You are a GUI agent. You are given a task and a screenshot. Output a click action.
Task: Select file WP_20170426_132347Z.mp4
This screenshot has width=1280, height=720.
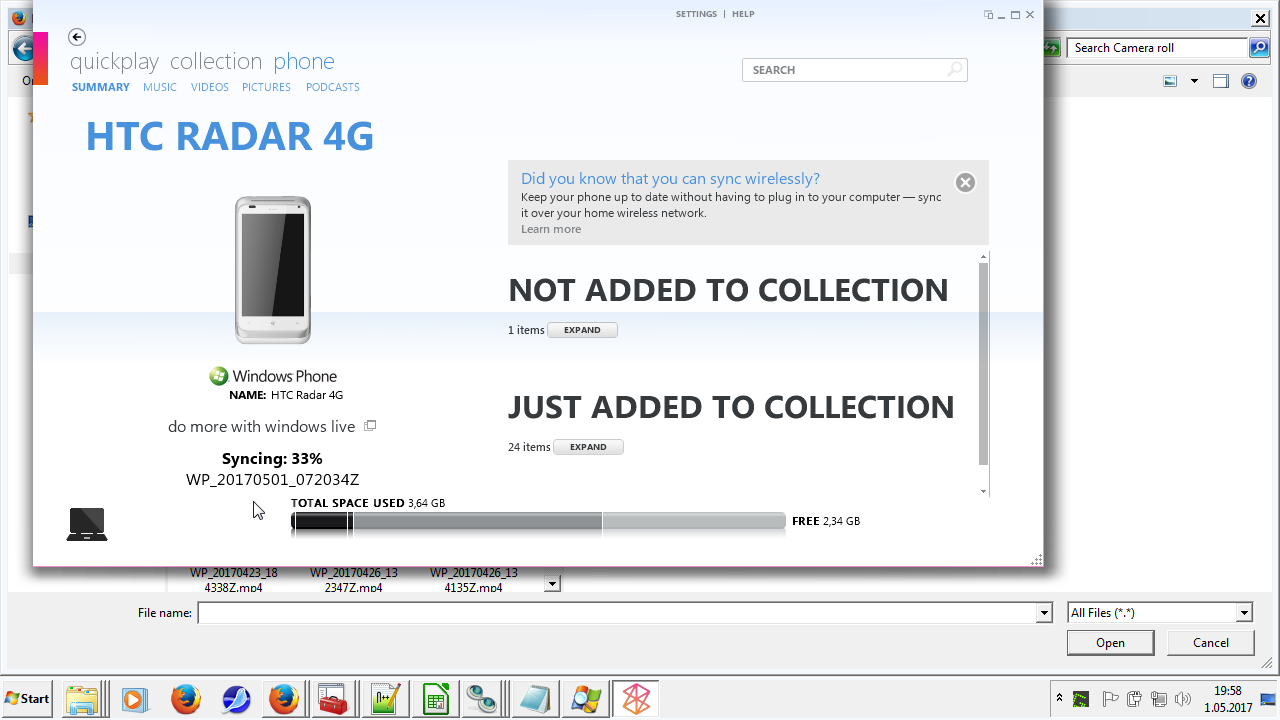coord(354,581)
